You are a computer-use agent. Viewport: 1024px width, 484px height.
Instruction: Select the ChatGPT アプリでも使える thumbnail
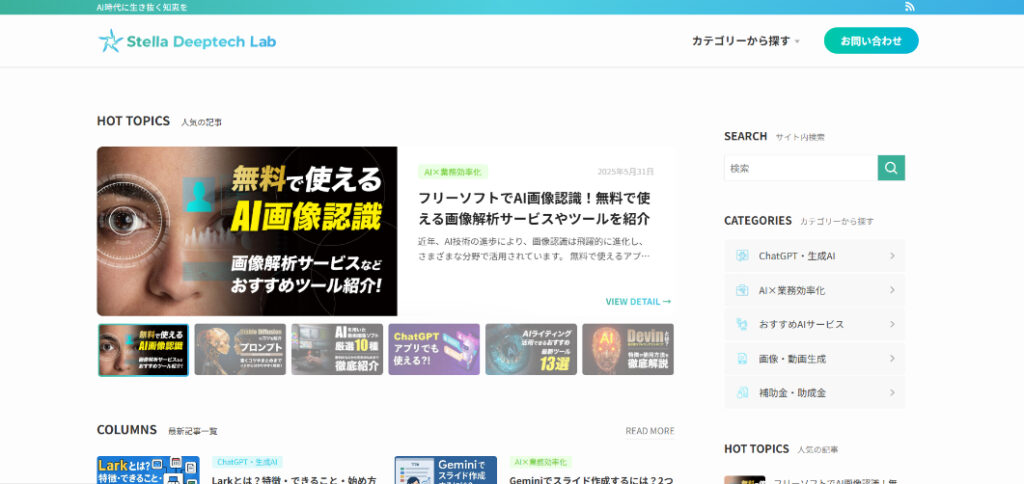(434, 349)
